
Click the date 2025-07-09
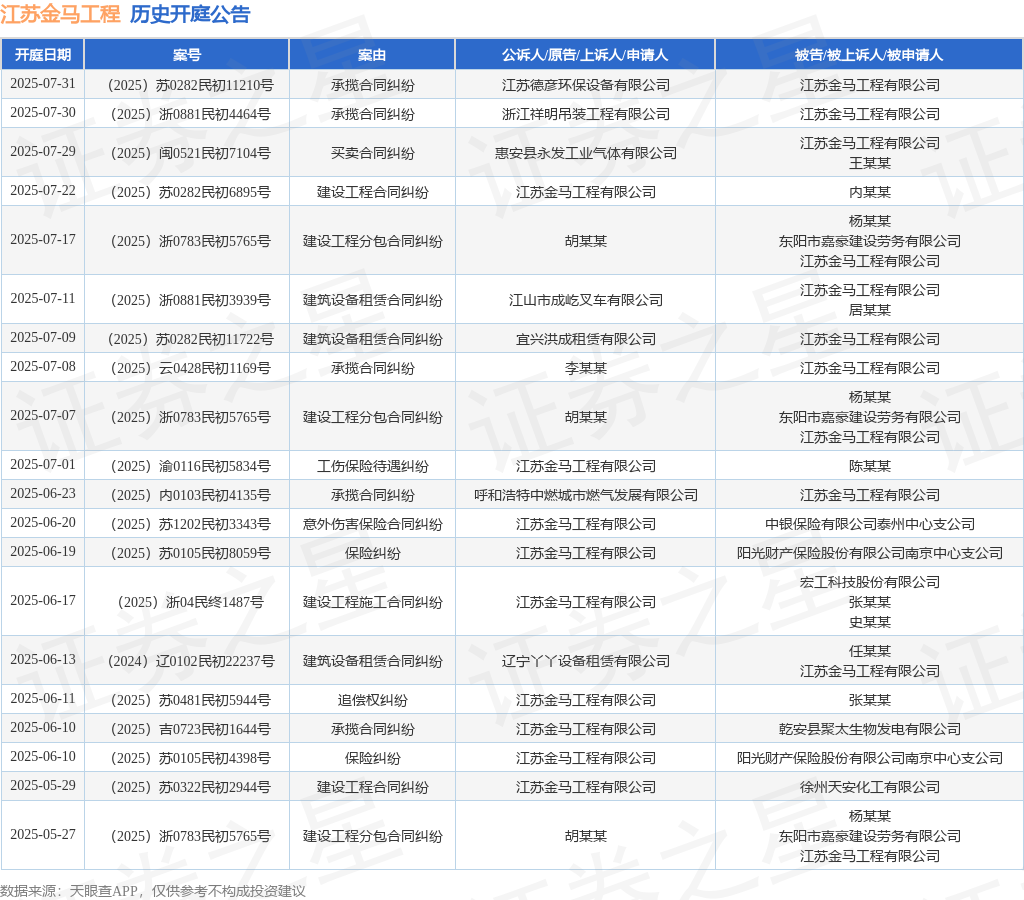coord(43,338)
